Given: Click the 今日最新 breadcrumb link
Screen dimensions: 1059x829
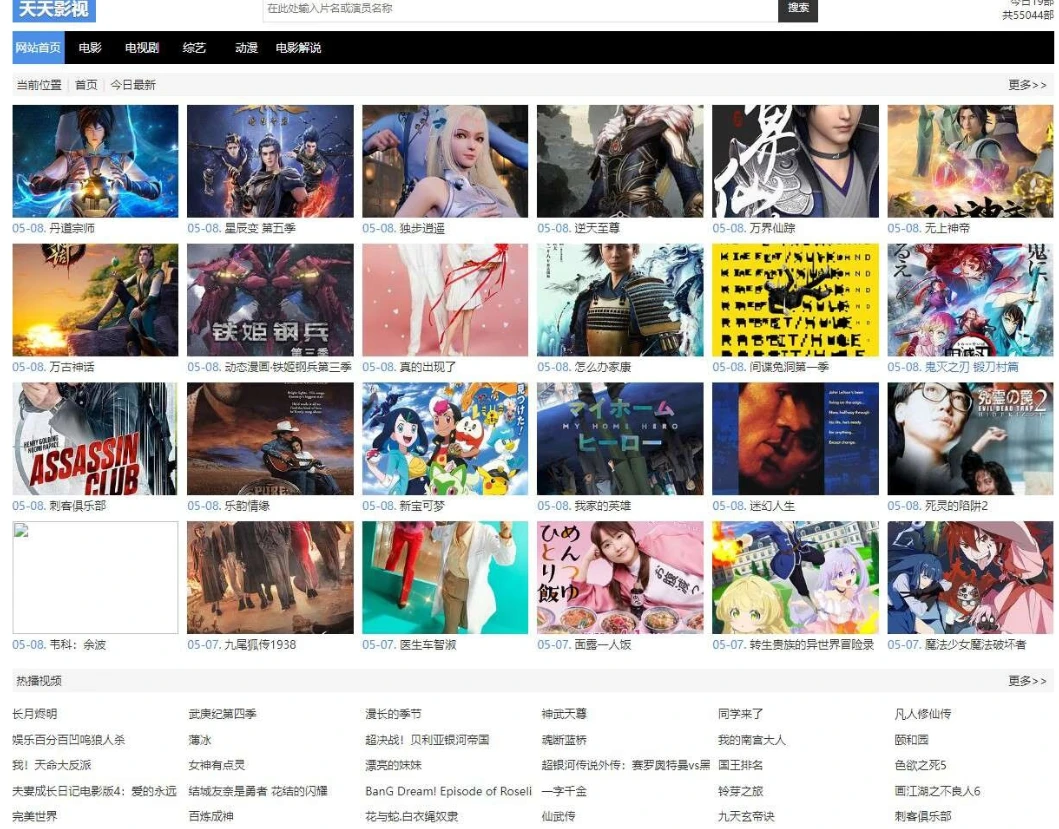Looking at the screenshot, I should 132,84.
